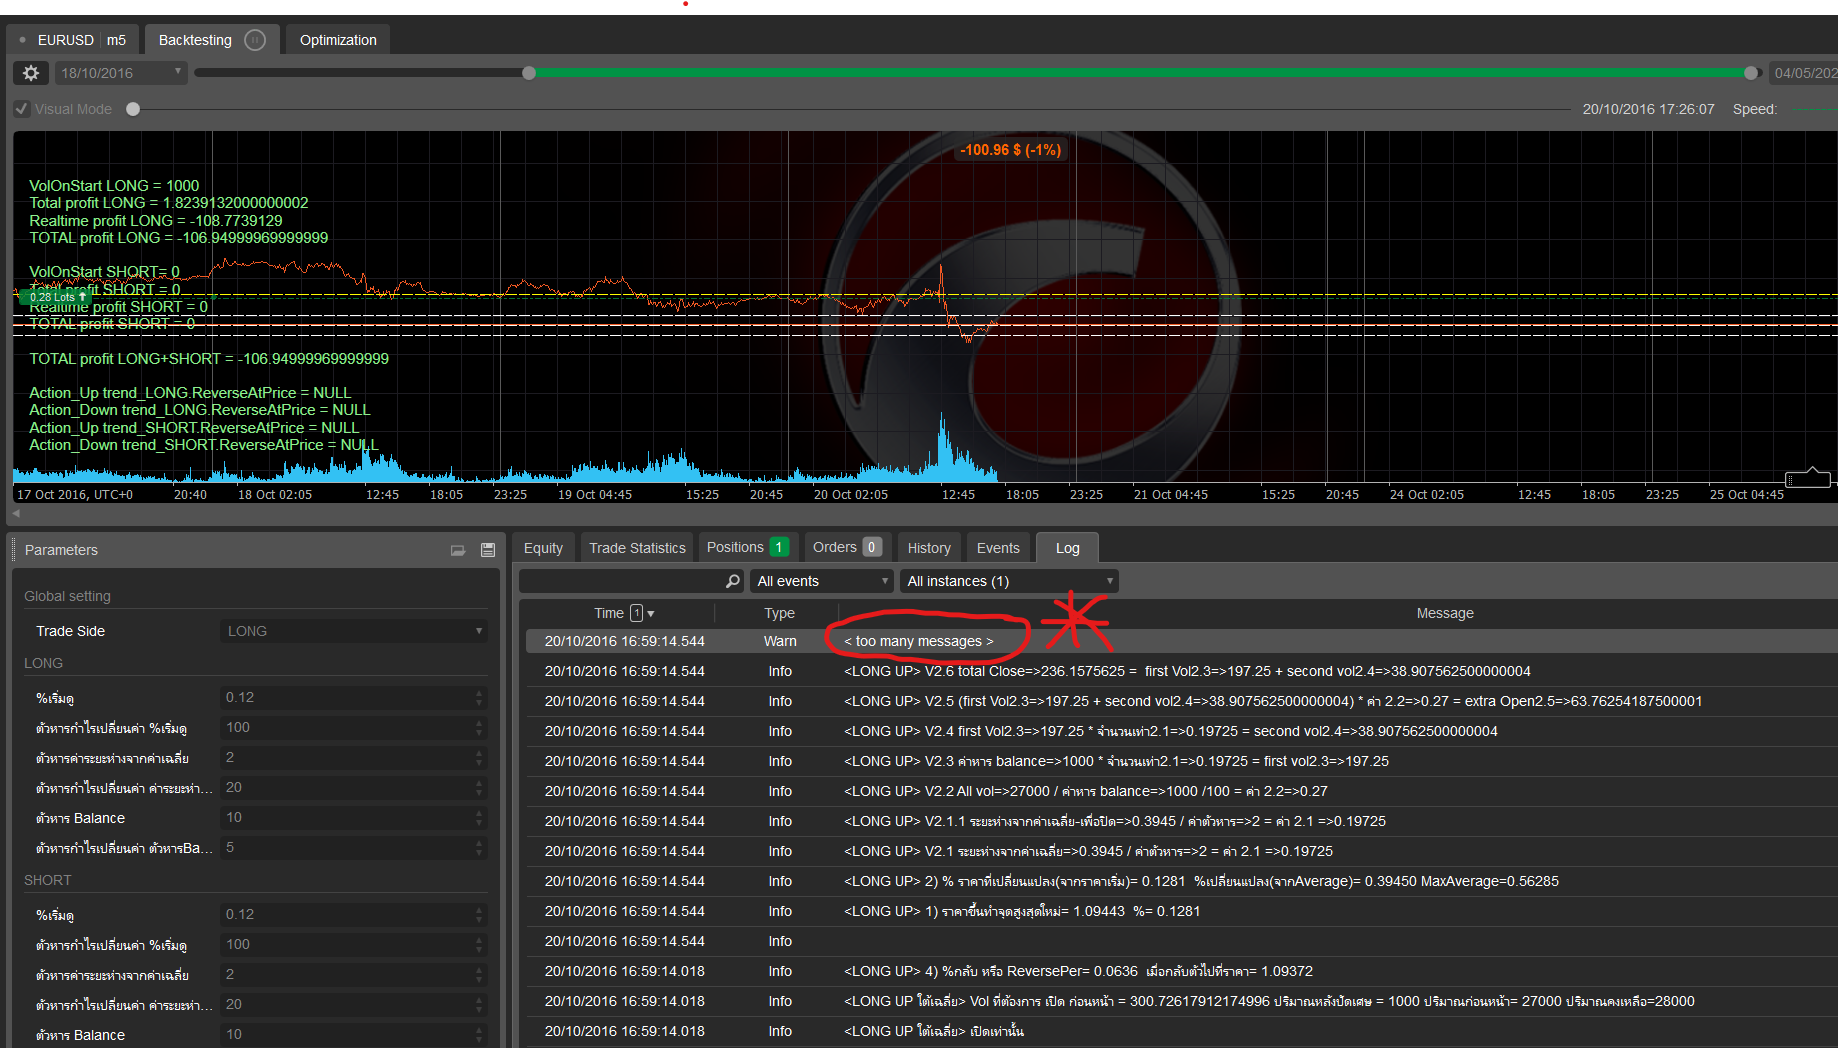Click the -100.96 $ (-1%) chart label

[x=1010, y=150]
